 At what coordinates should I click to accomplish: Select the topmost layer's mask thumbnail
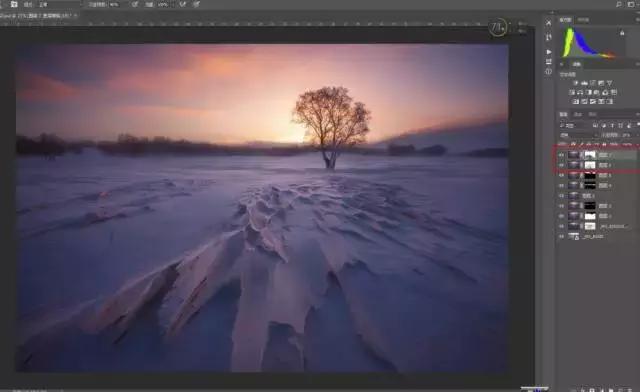click(x=590, y=155)
